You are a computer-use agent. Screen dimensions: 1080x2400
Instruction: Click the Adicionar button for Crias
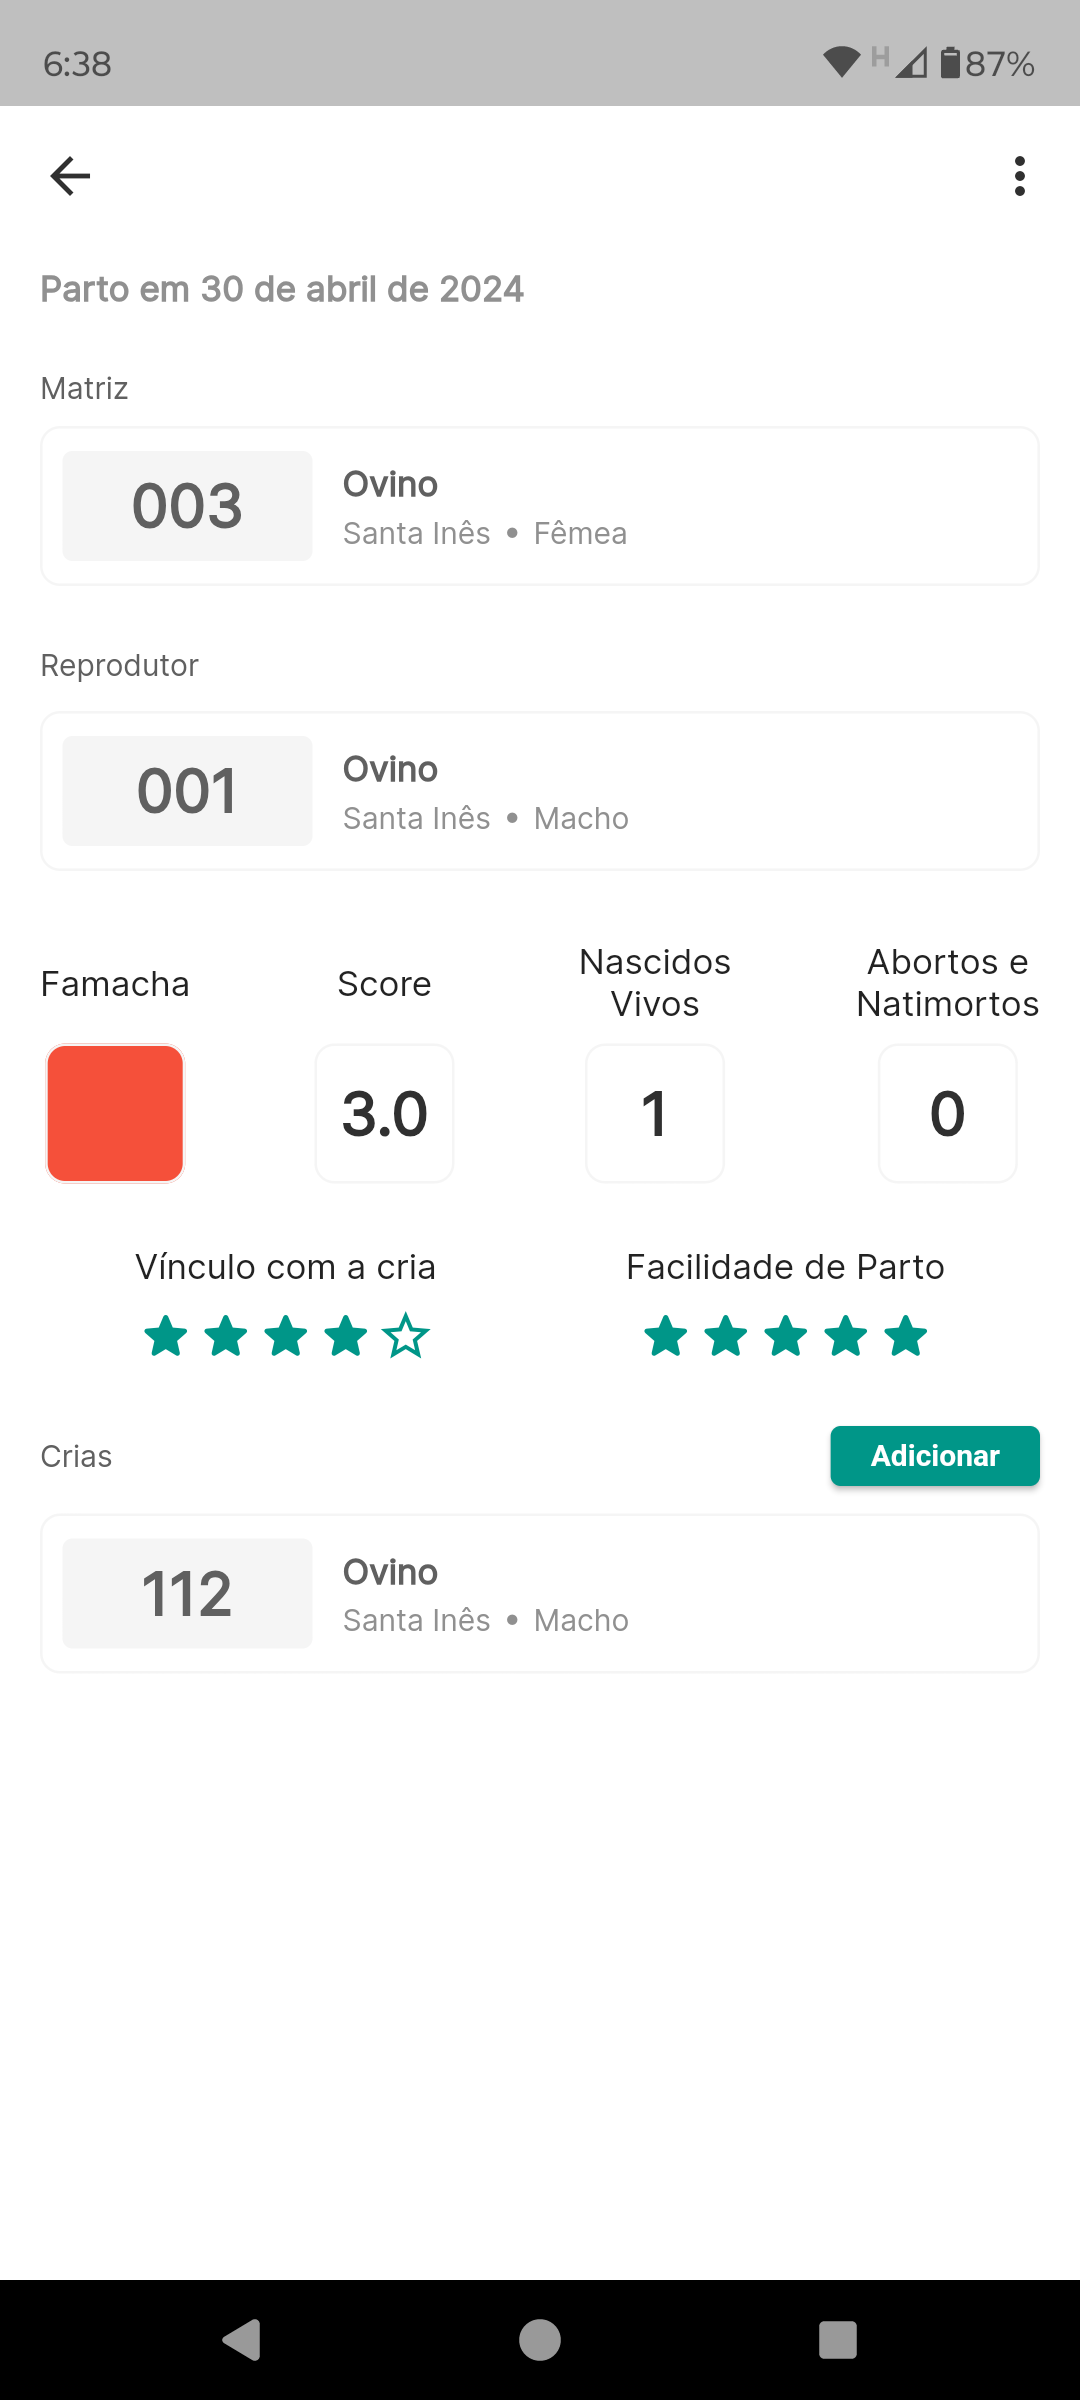coord(934,1456)
